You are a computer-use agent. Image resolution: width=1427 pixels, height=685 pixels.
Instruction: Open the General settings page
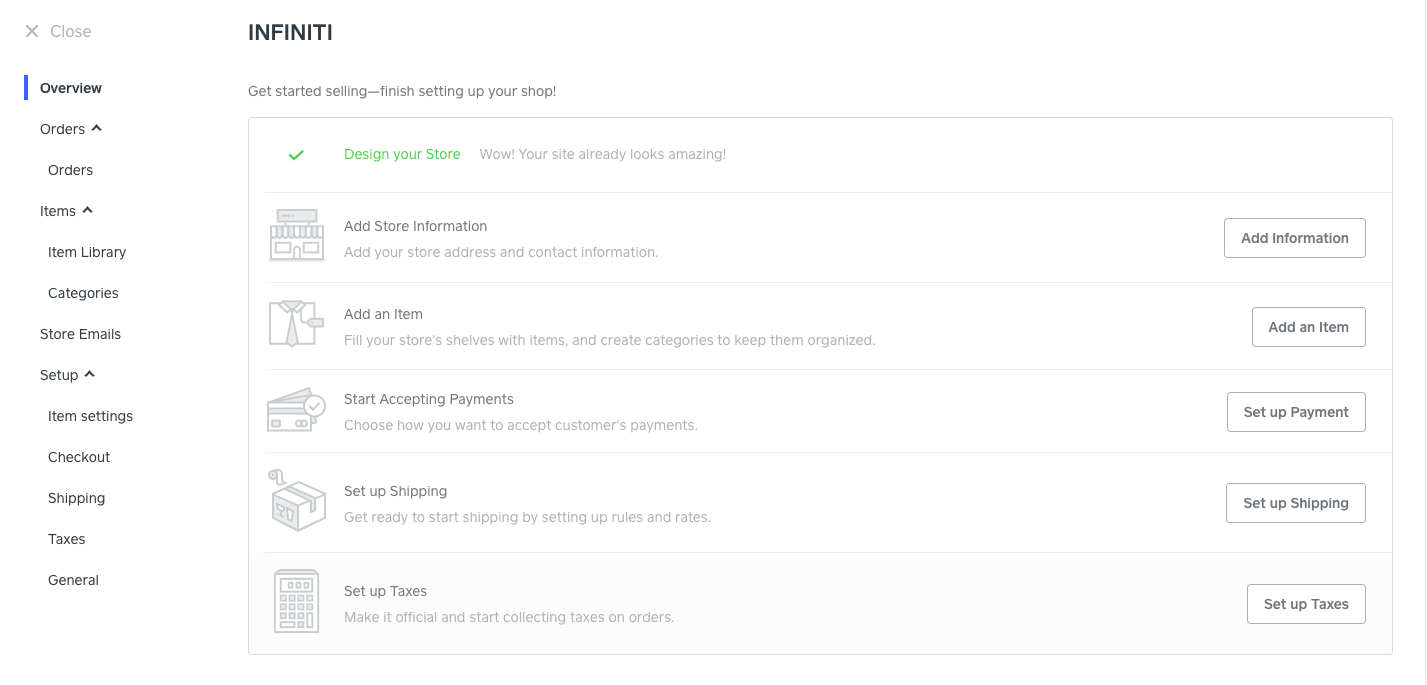(73, 580)
